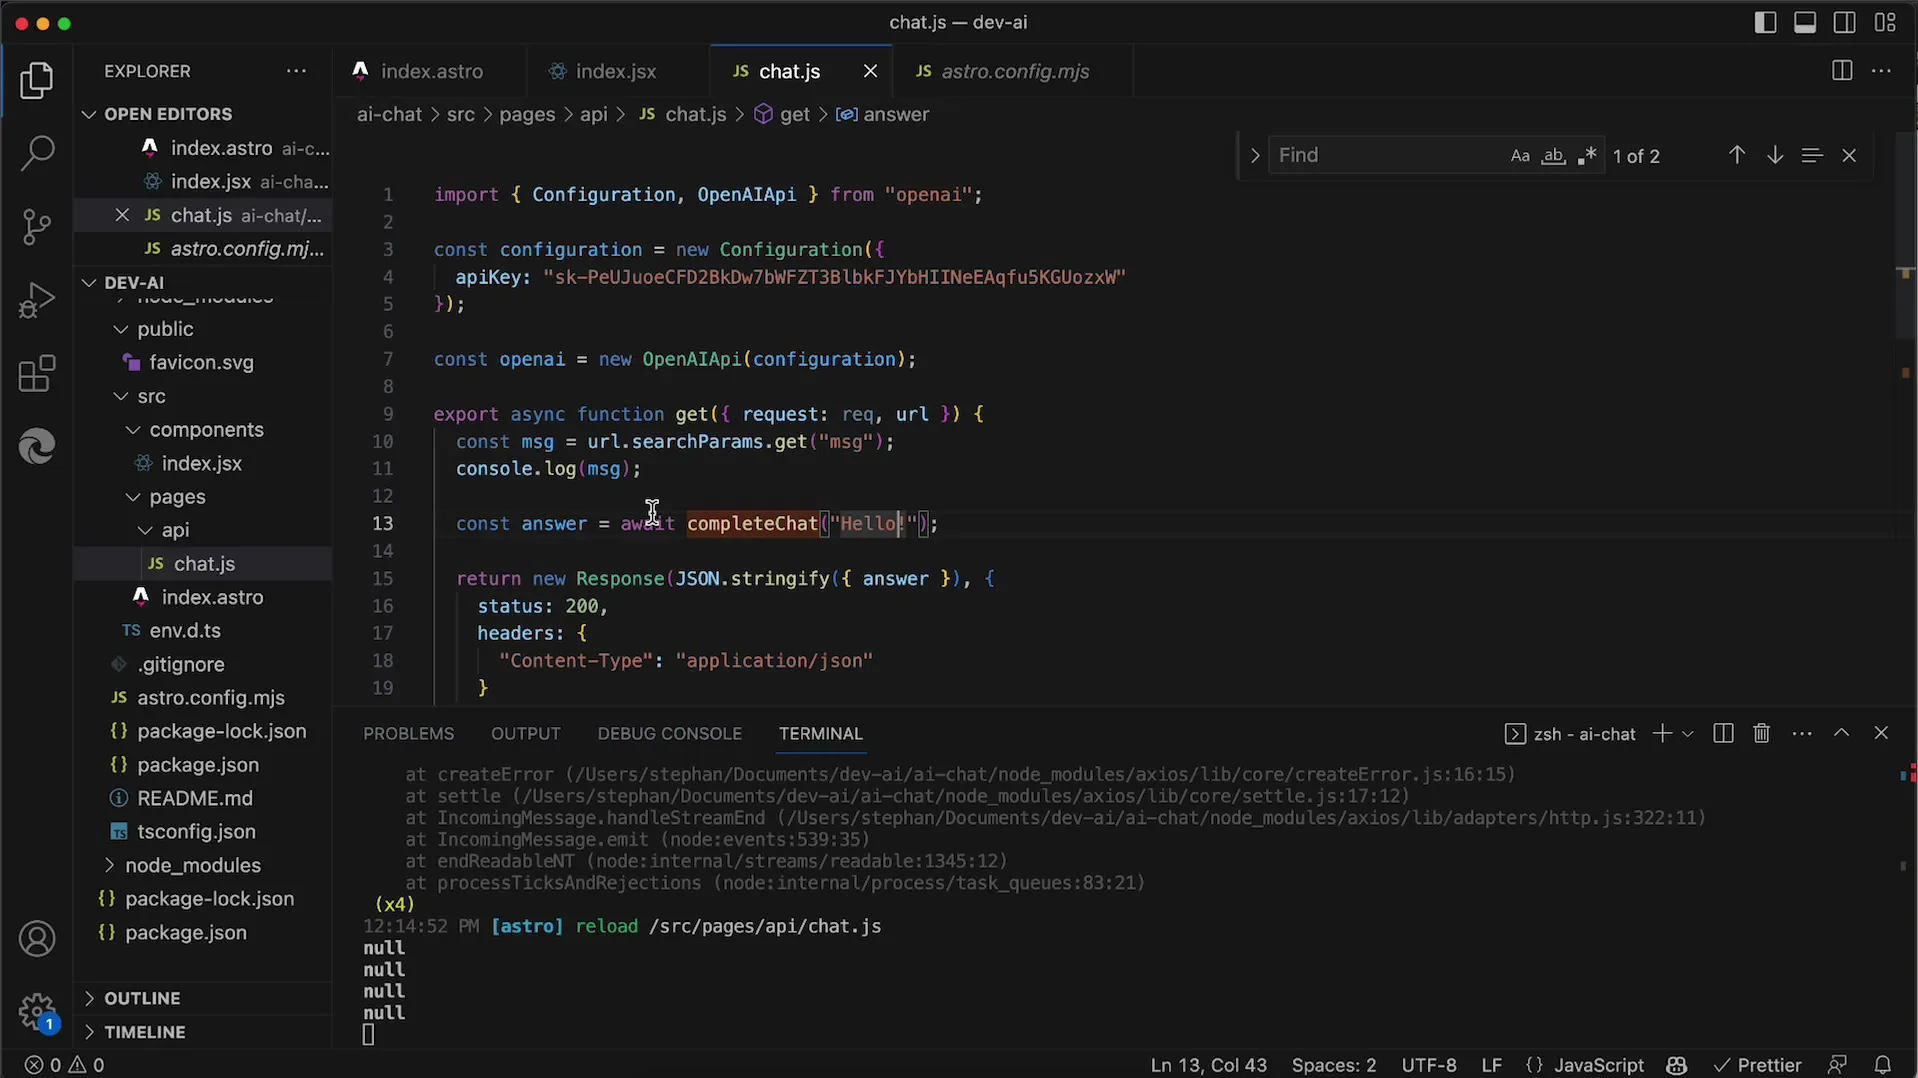The image size is (1918, 1078).
Task: Open Accounts menu in activity bar
Action: (x=37, y=939)
